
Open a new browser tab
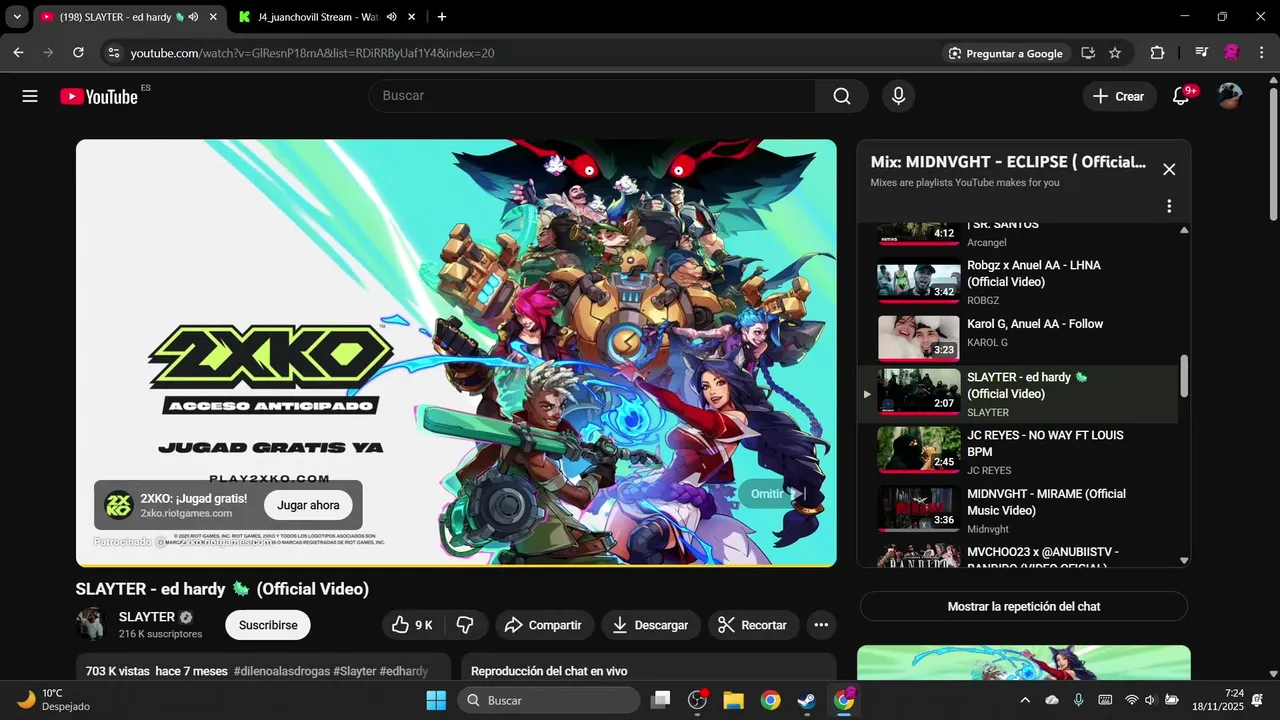pos(442,17)
